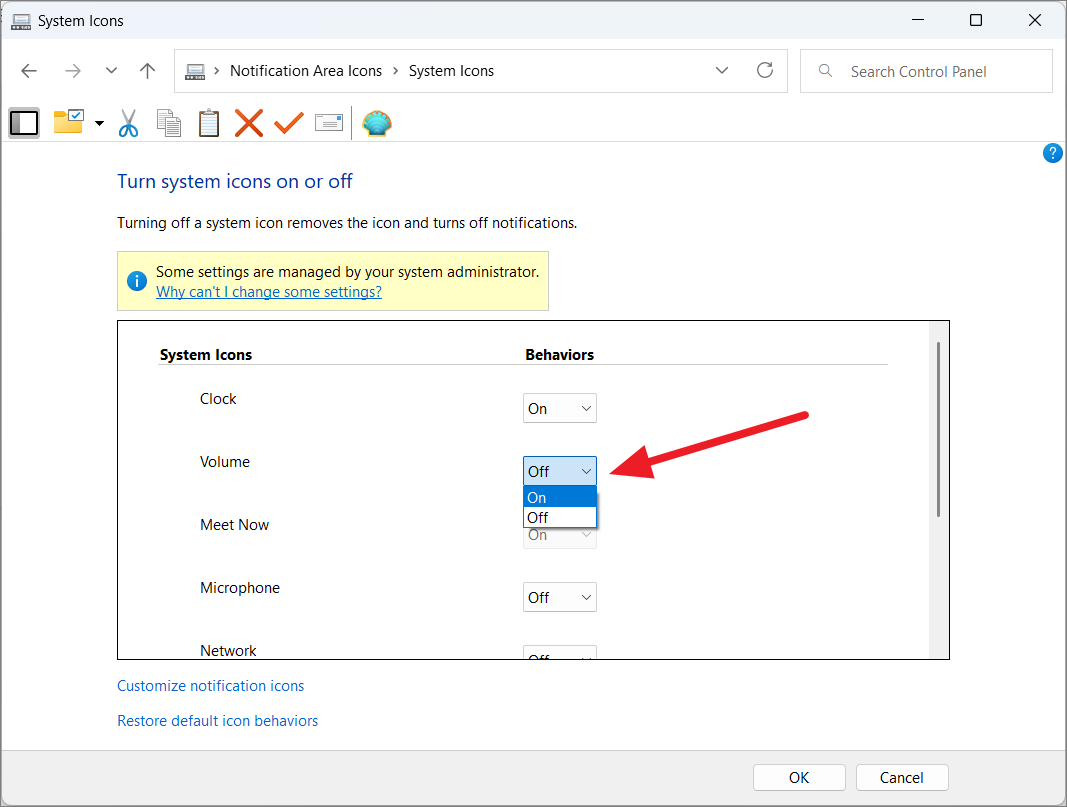Open the Clock behavior dropdown
Viewport: 1067px width, 807px height.
(x=559, y=408)
